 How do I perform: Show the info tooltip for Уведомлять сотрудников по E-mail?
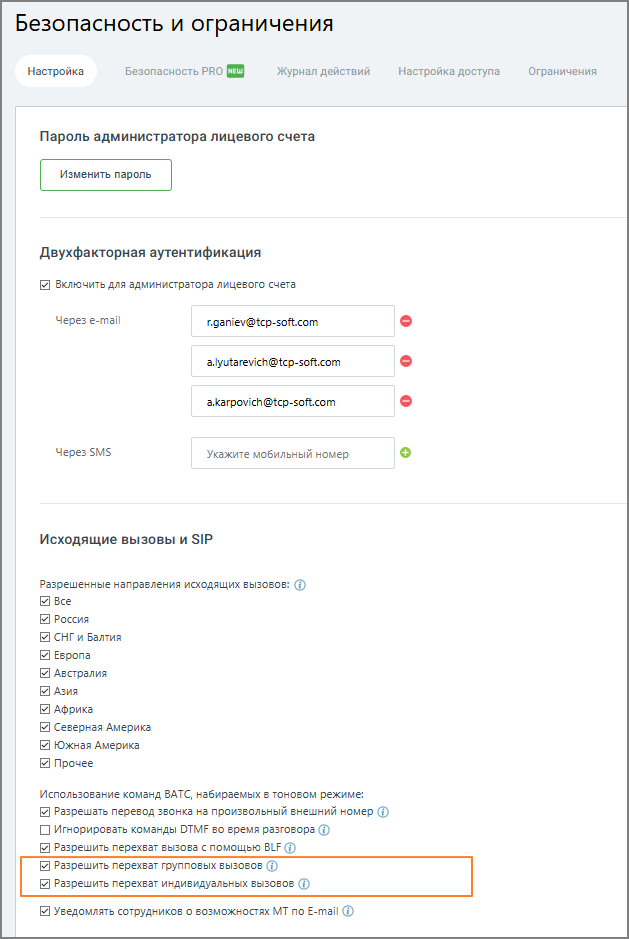(x=348, y=911)
